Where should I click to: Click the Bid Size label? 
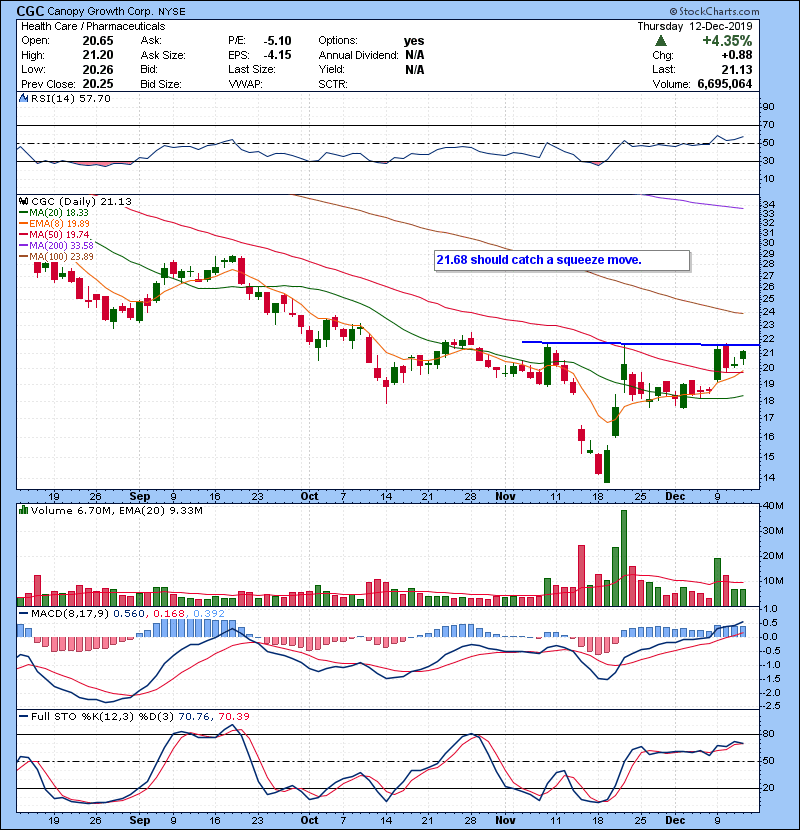[161, 84]
